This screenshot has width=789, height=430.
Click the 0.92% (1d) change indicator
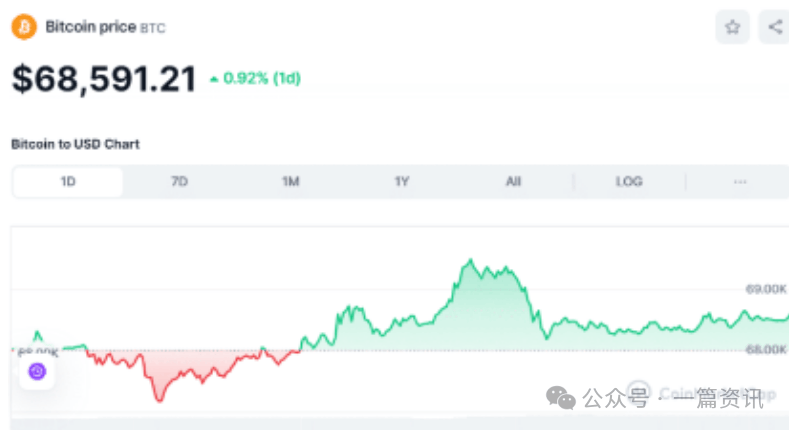tap(255, 78)
